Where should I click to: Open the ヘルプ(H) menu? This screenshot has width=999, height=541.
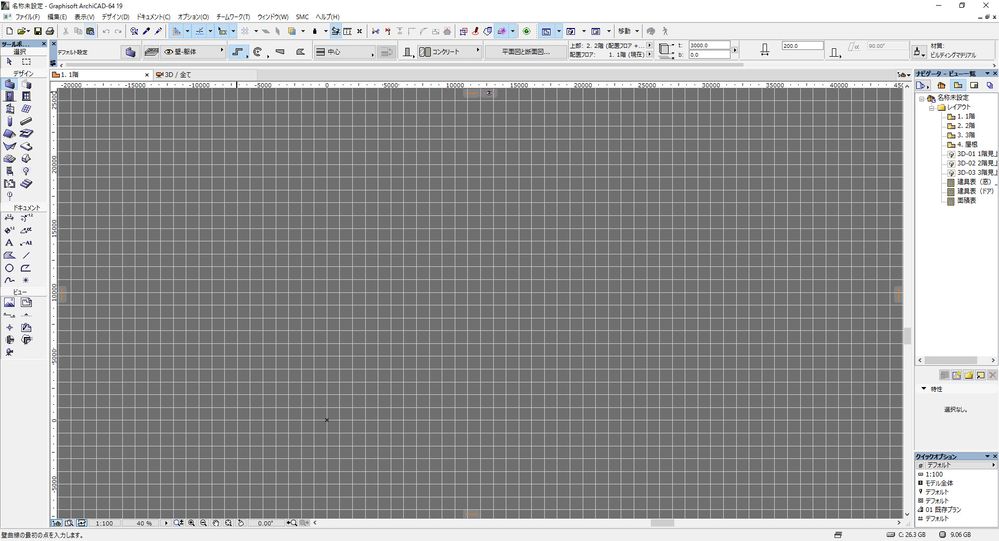point(327,17)
